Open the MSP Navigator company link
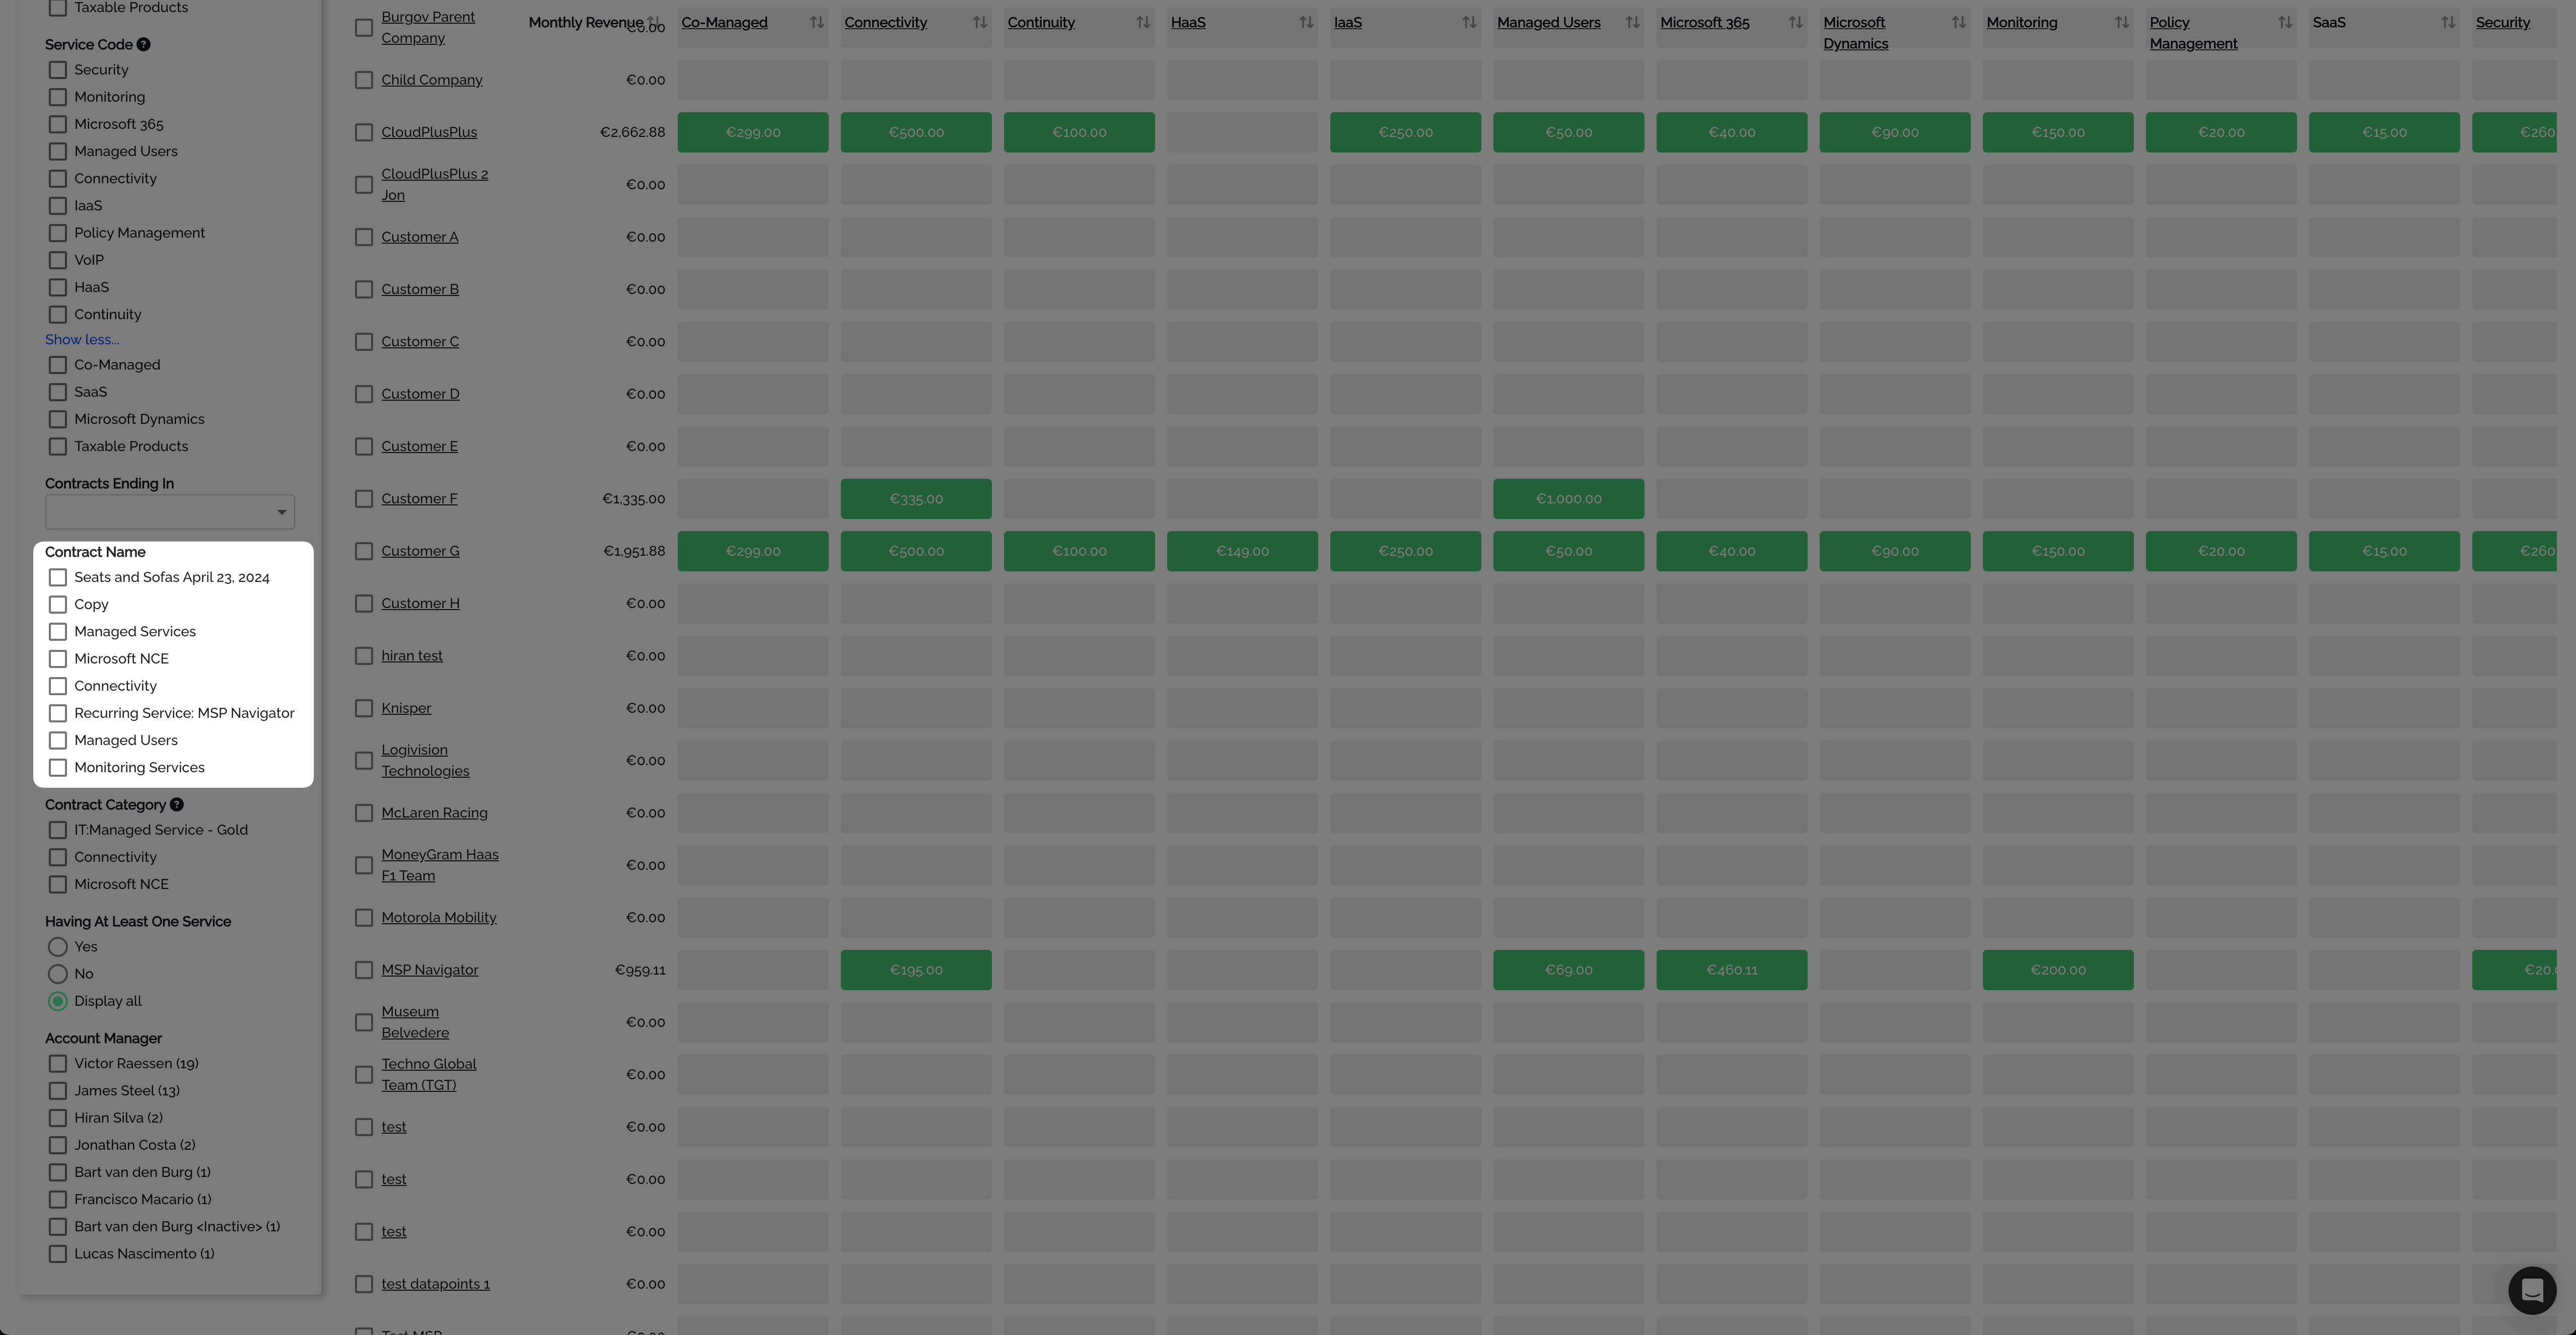The width and height of the screenshot is (2576, 1335). click(x=430, y=970)
